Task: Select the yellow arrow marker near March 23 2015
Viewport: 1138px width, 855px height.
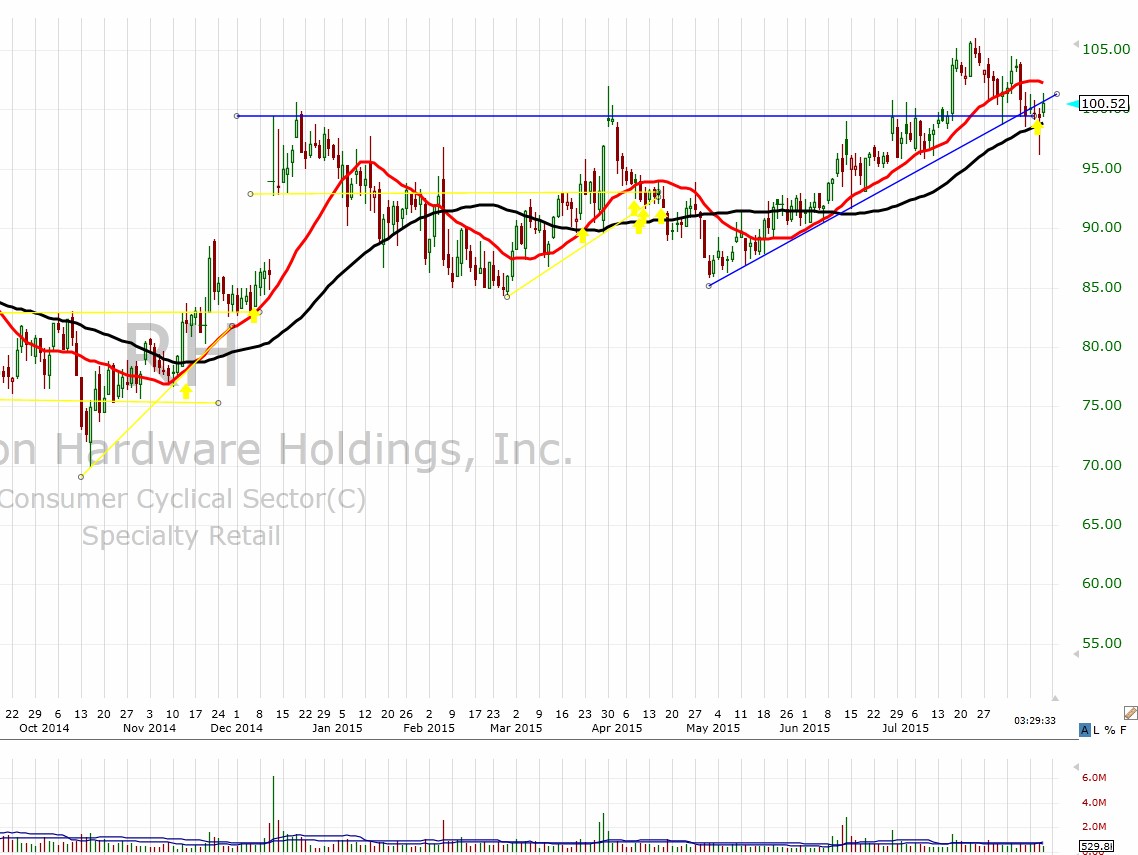Action: (582, 235)
